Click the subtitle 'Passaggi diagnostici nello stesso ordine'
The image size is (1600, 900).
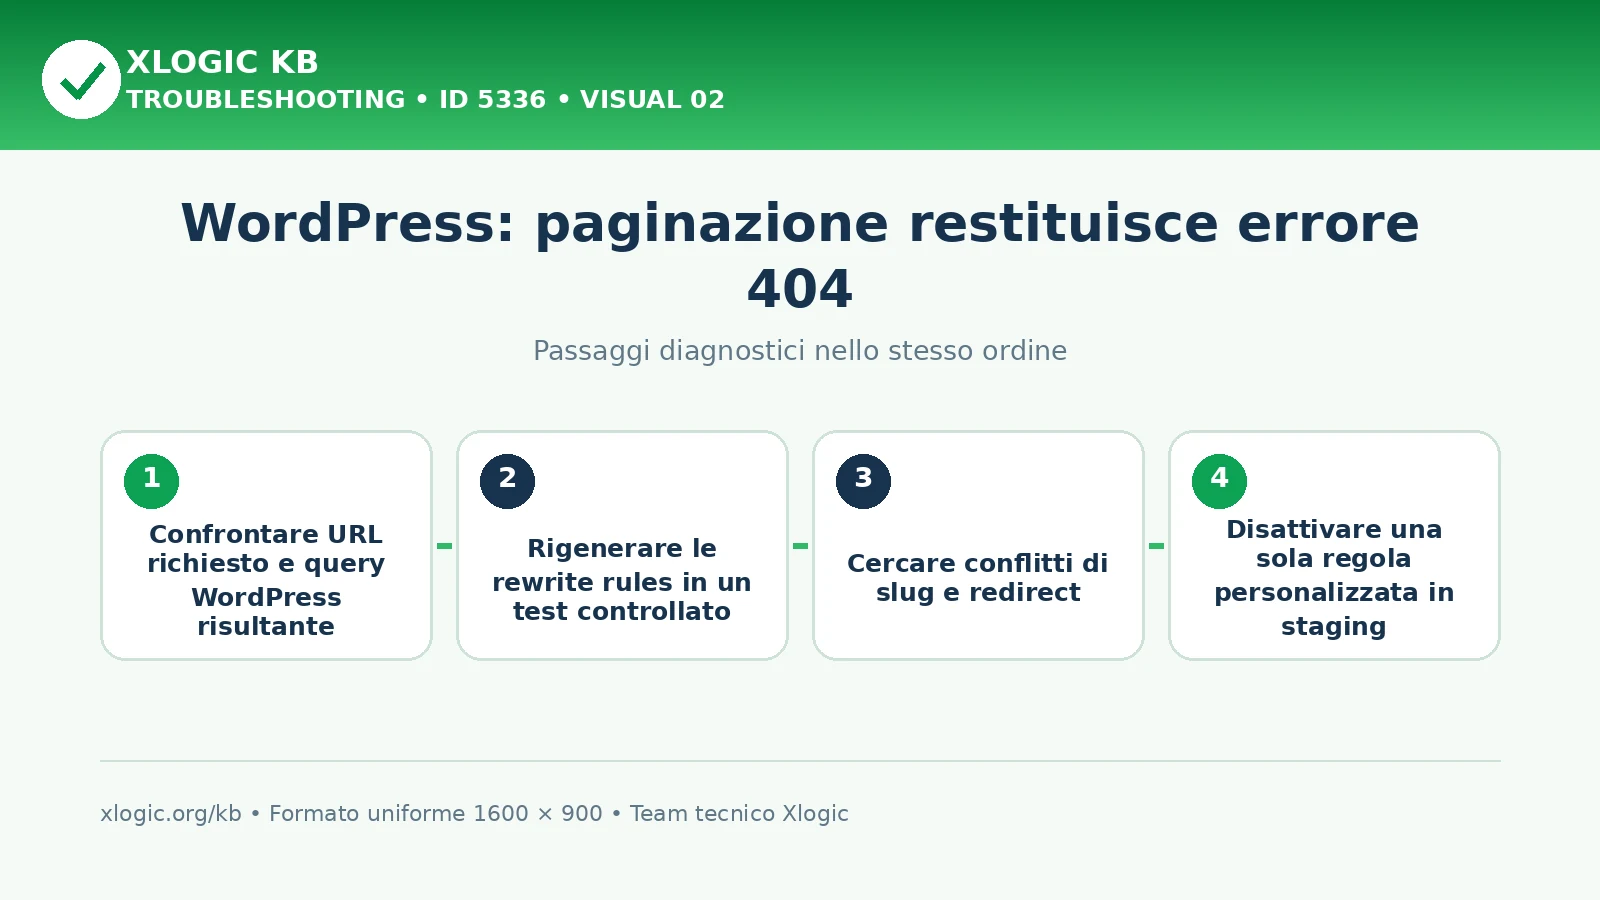(x=800, y=351)
